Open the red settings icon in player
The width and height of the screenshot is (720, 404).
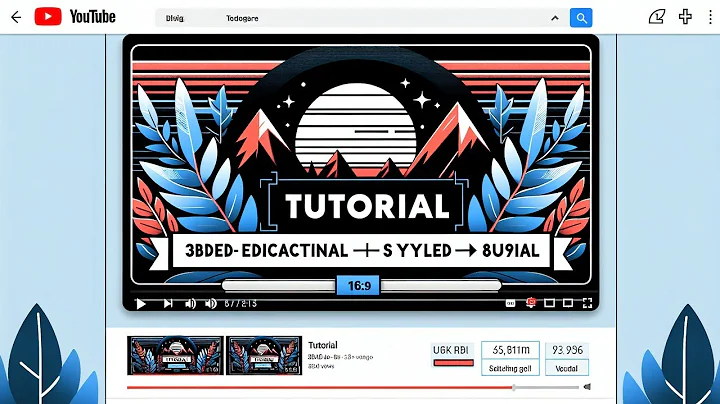[x=531, y=303]
